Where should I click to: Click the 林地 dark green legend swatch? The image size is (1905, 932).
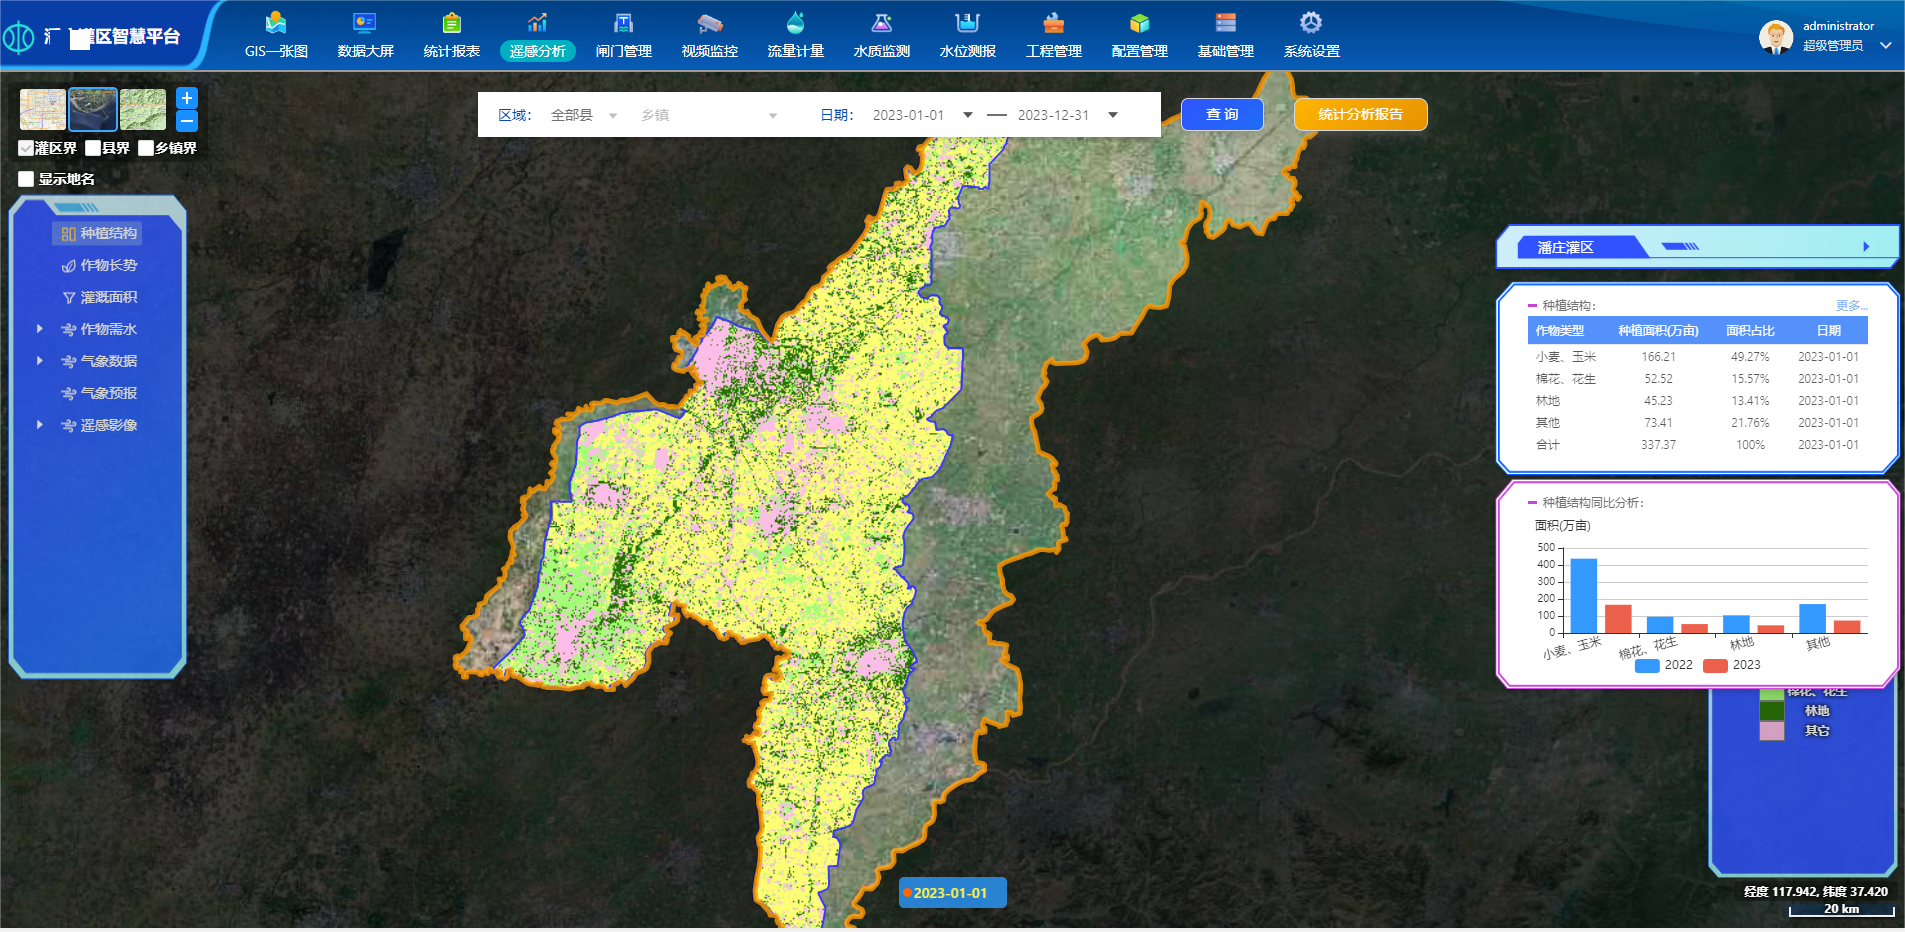pyautogui.click(x=1771, y=711)
